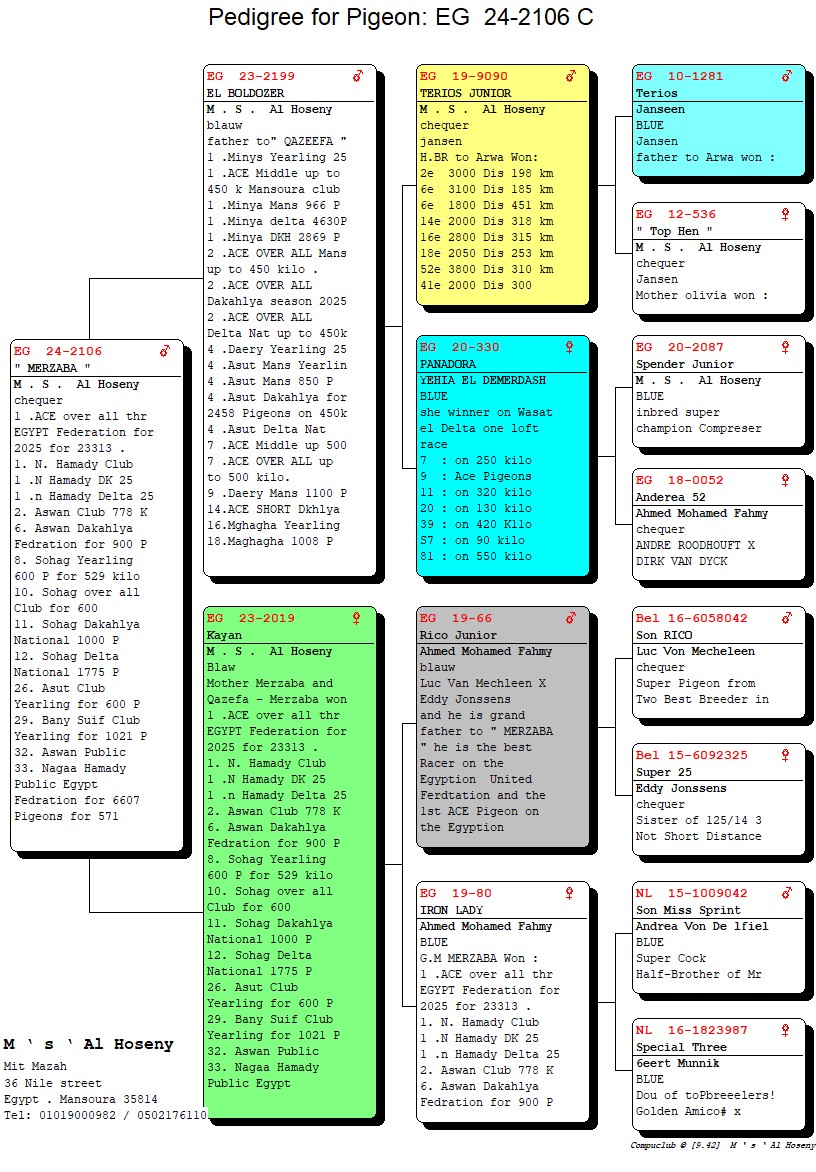The image size is (816, 1172).
Task: Click the male symbol beside EG 19-9090
Action: [x=570, y=76]
